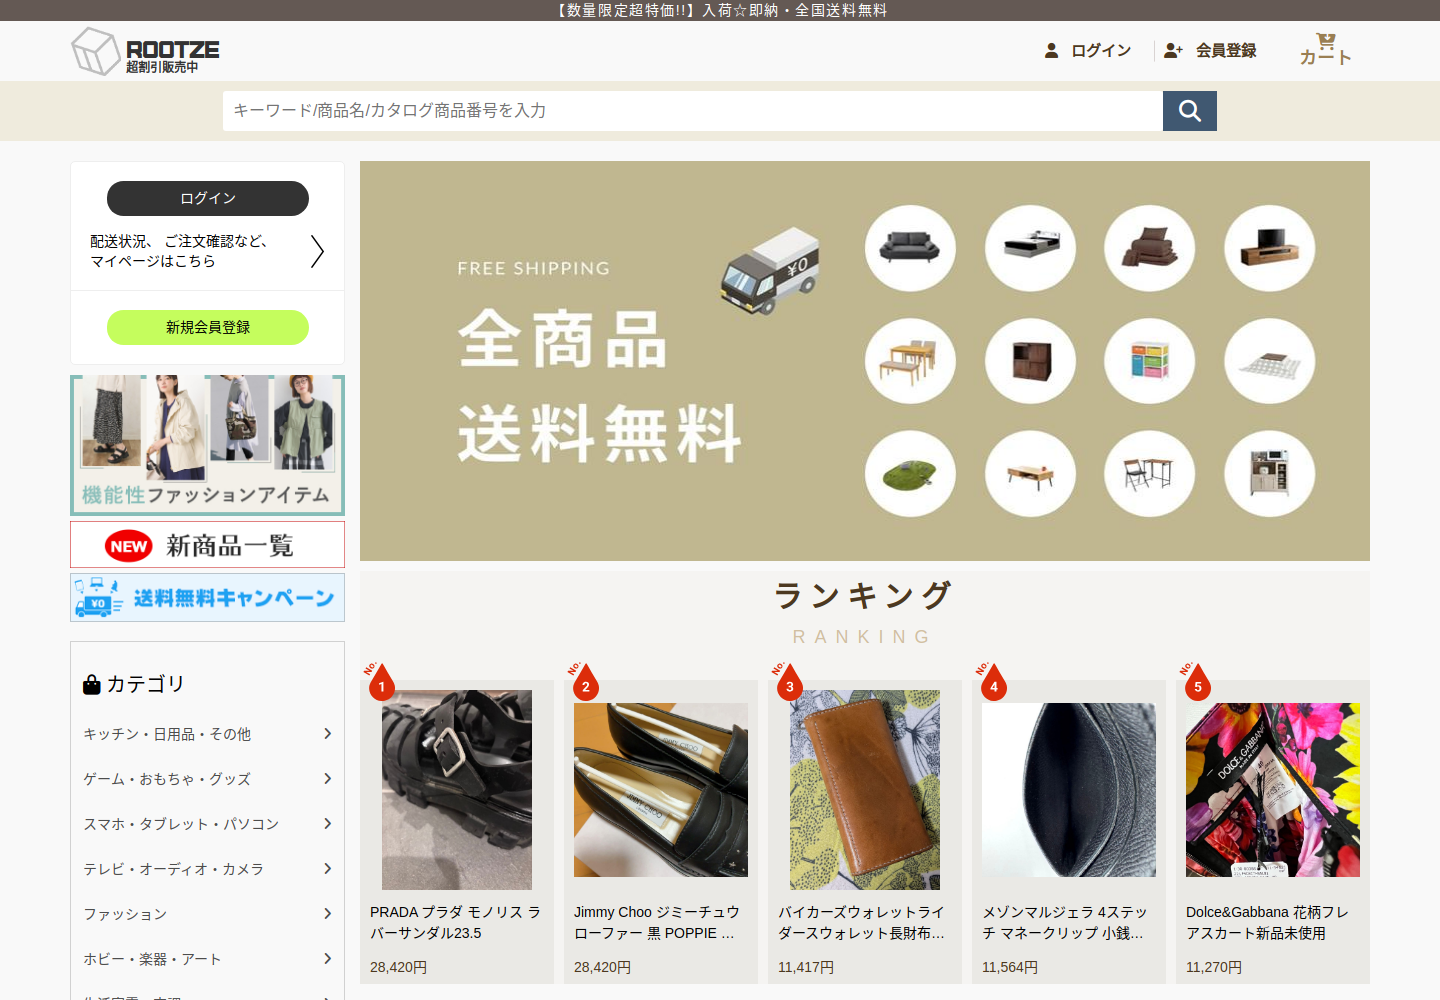Expand the テレビ・オーディオ・カメラ category
The height and width of the screenshot is (1000, 1440).
pos(207,869)
